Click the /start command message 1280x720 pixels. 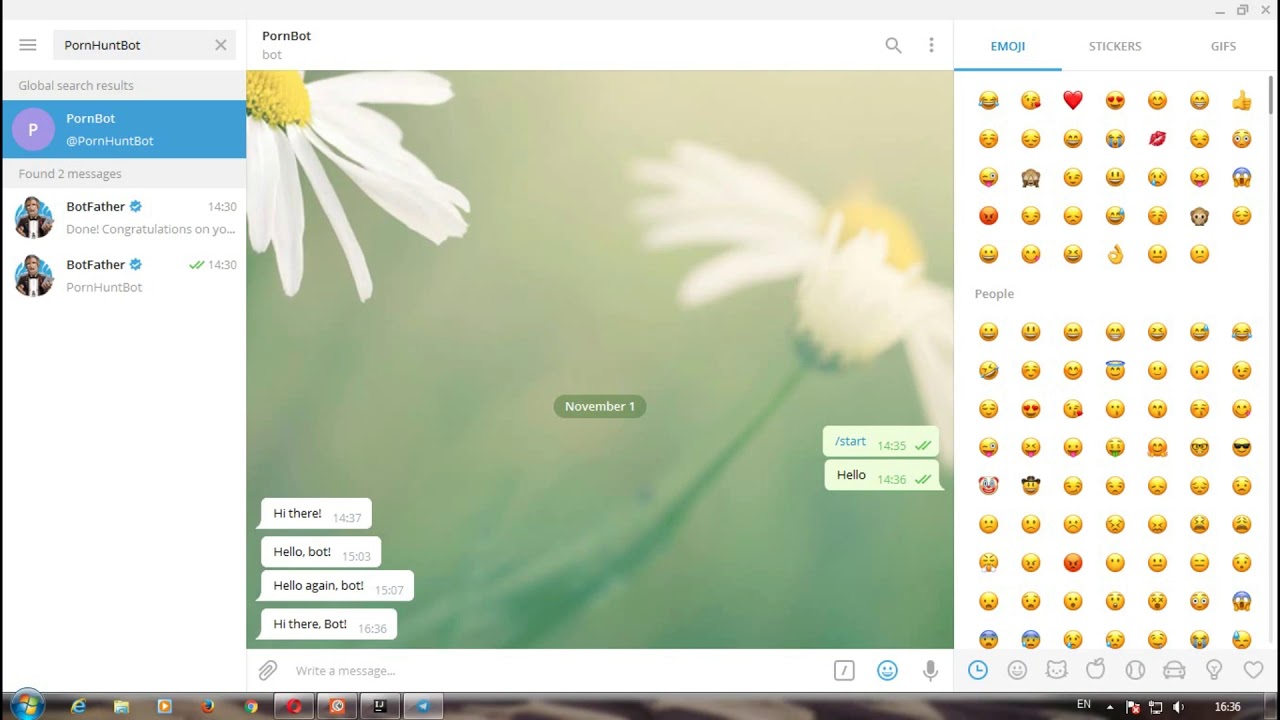(850, 441)
